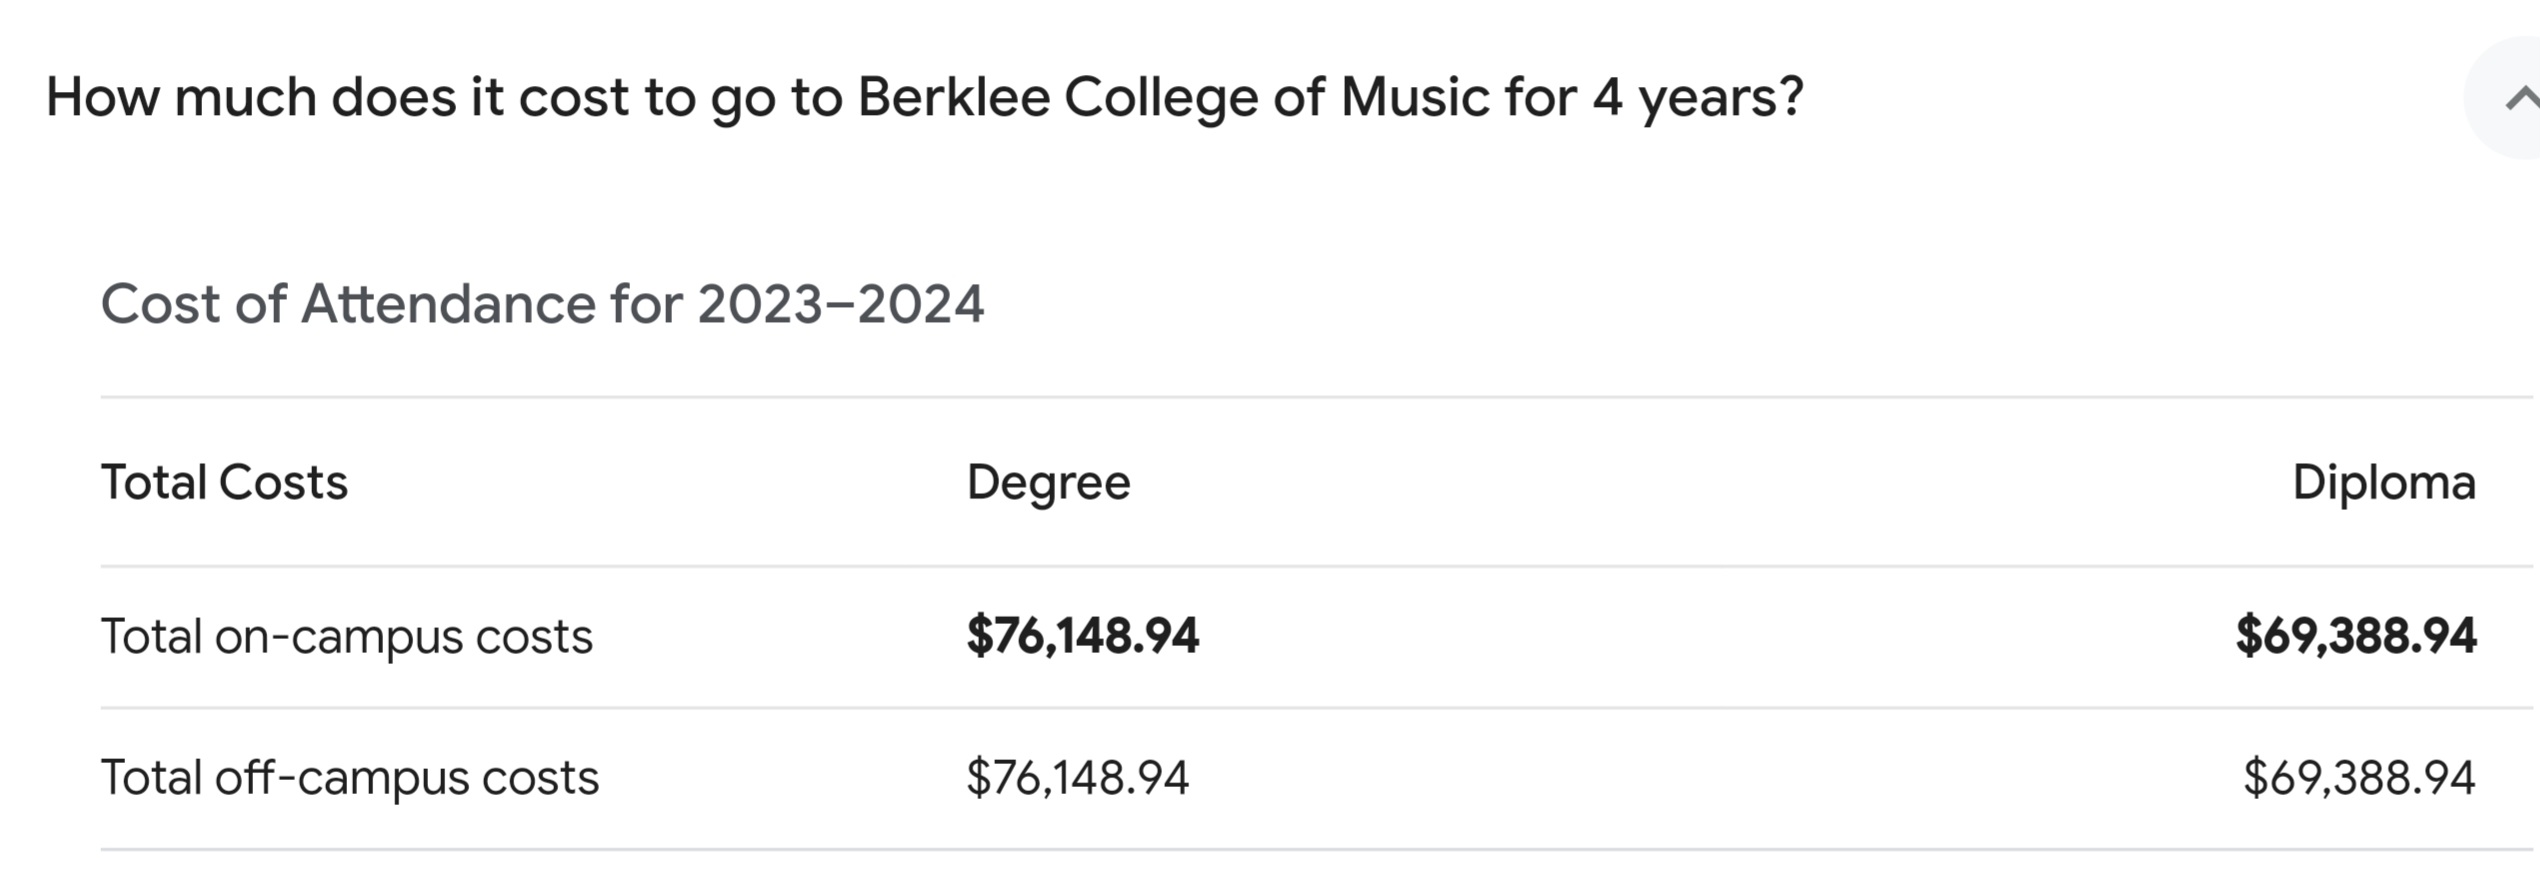2540x887 pixels.
Task: Select the Degree column header
Action: pos(1048,484)
